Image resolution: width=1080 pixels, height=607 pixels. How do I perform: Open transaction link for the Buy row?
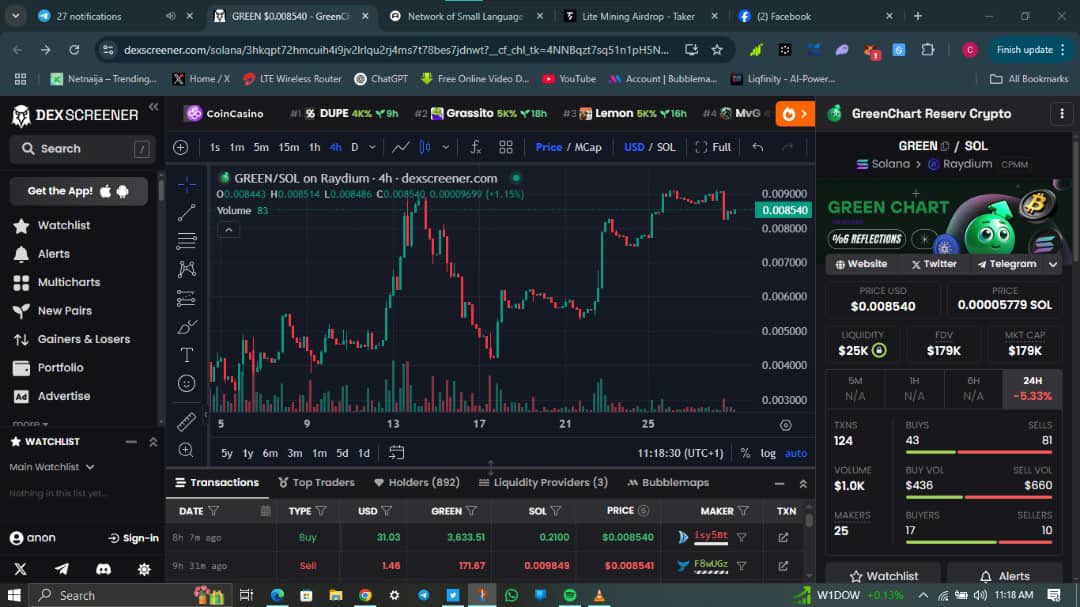click(783, 537)
